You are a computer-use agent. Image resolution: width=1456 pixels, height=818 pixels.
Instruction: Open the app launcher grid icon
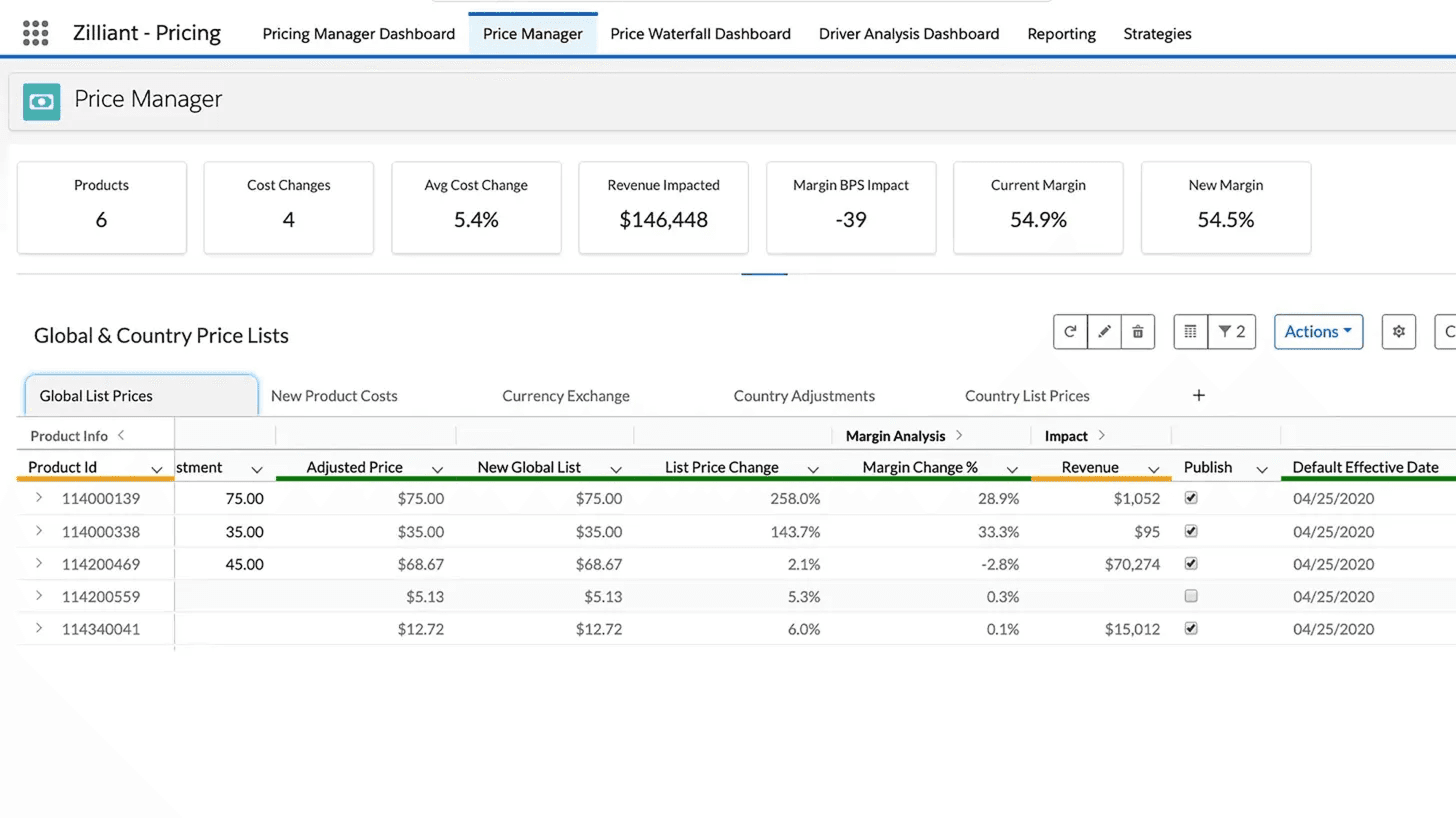[x=35, y=33]
